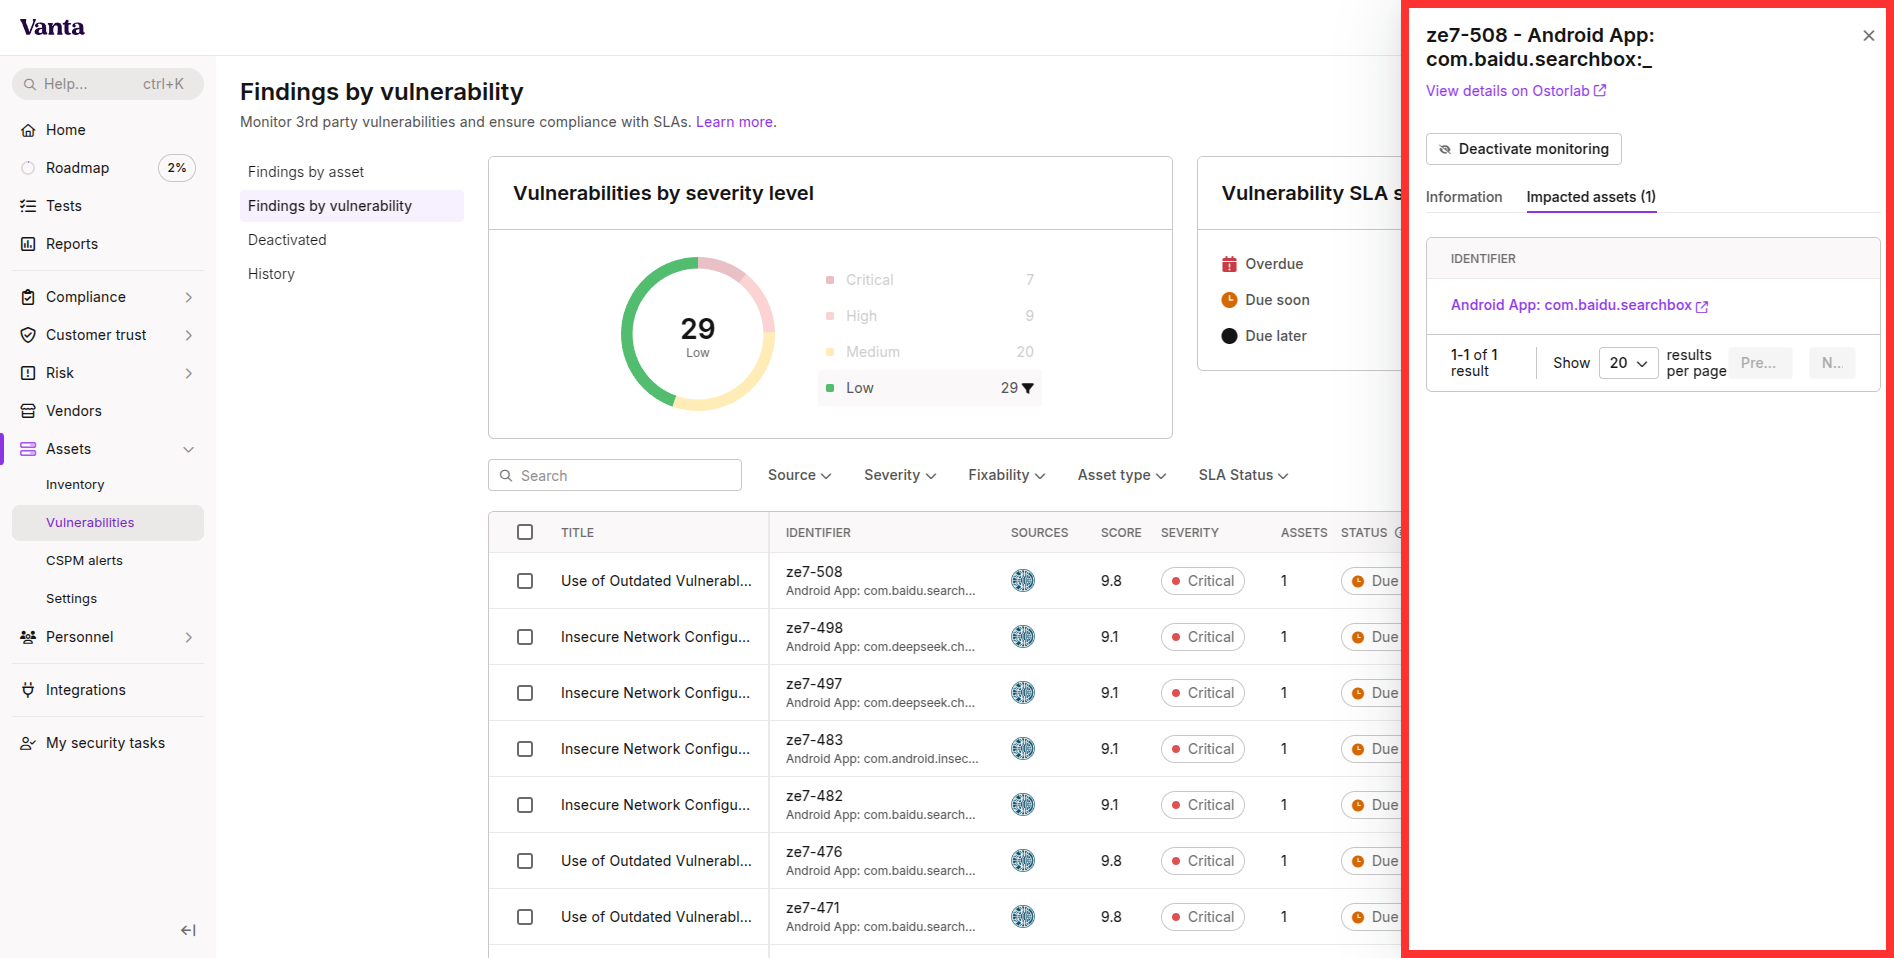Viewport: 1894px width, 958px height.
Task: Click Ostorlab source icon for ze7-476
Action: pyautogui.click(x=1023, y=861)
